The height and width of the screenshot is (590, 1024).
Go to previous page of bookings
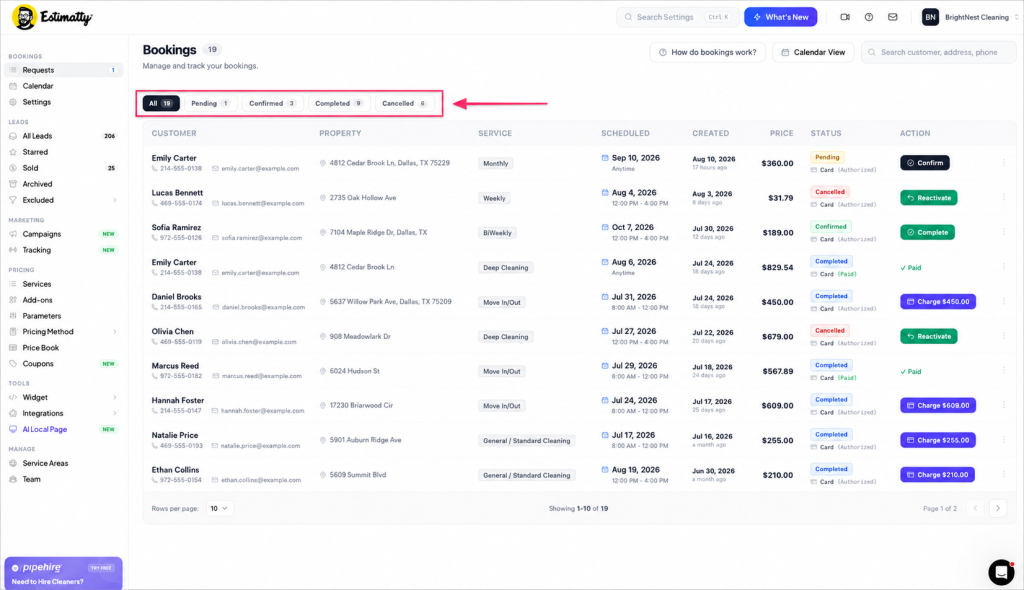[x=975, y=508]
